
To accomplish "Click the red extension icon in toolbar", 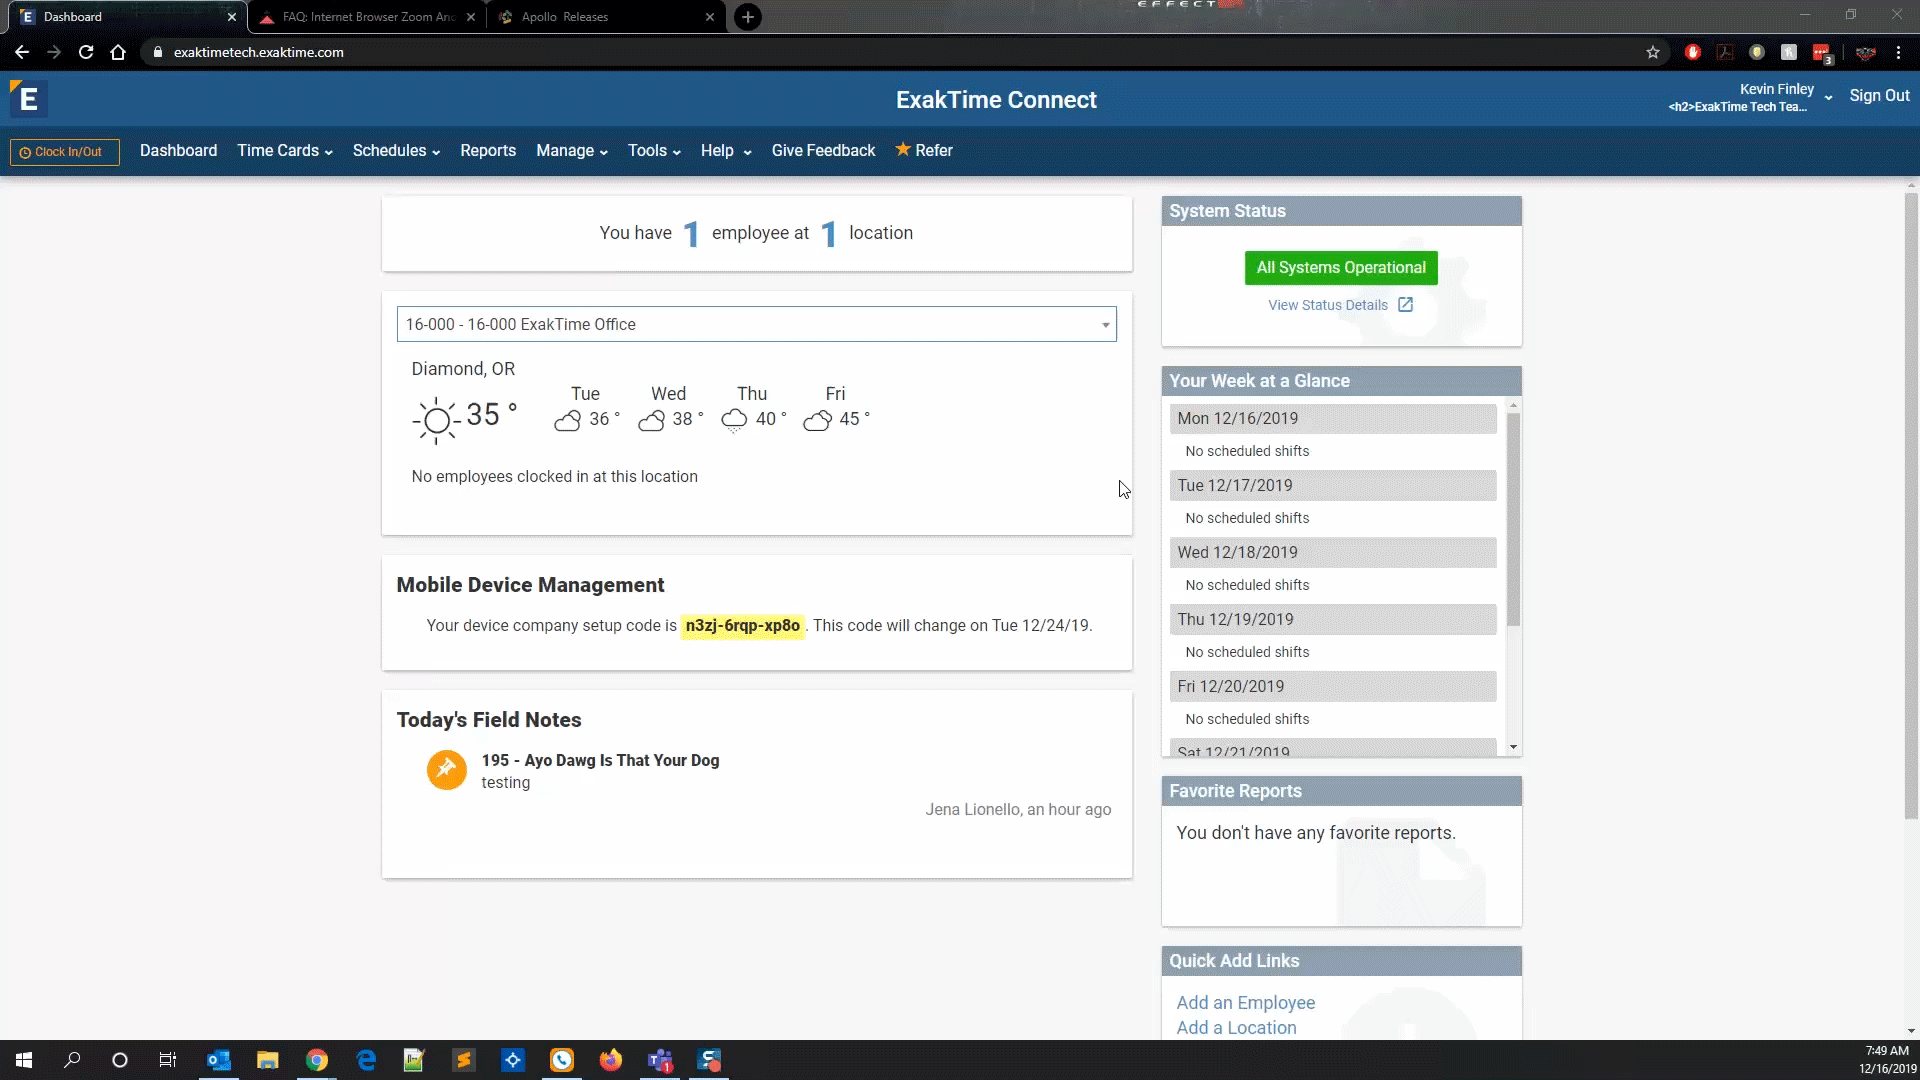I will (x=1693, y=52).
